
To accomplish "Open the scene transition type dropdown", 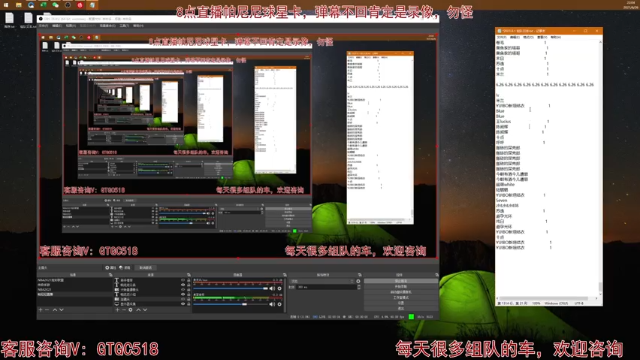I will [322, 281].
